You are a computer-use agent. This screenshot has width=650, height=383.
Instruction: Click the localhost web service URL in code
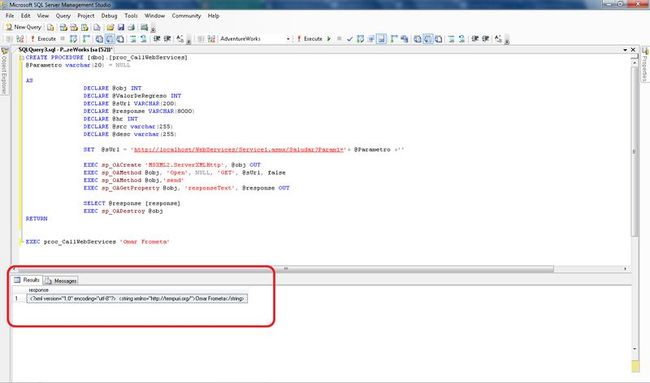pos(239,150)
